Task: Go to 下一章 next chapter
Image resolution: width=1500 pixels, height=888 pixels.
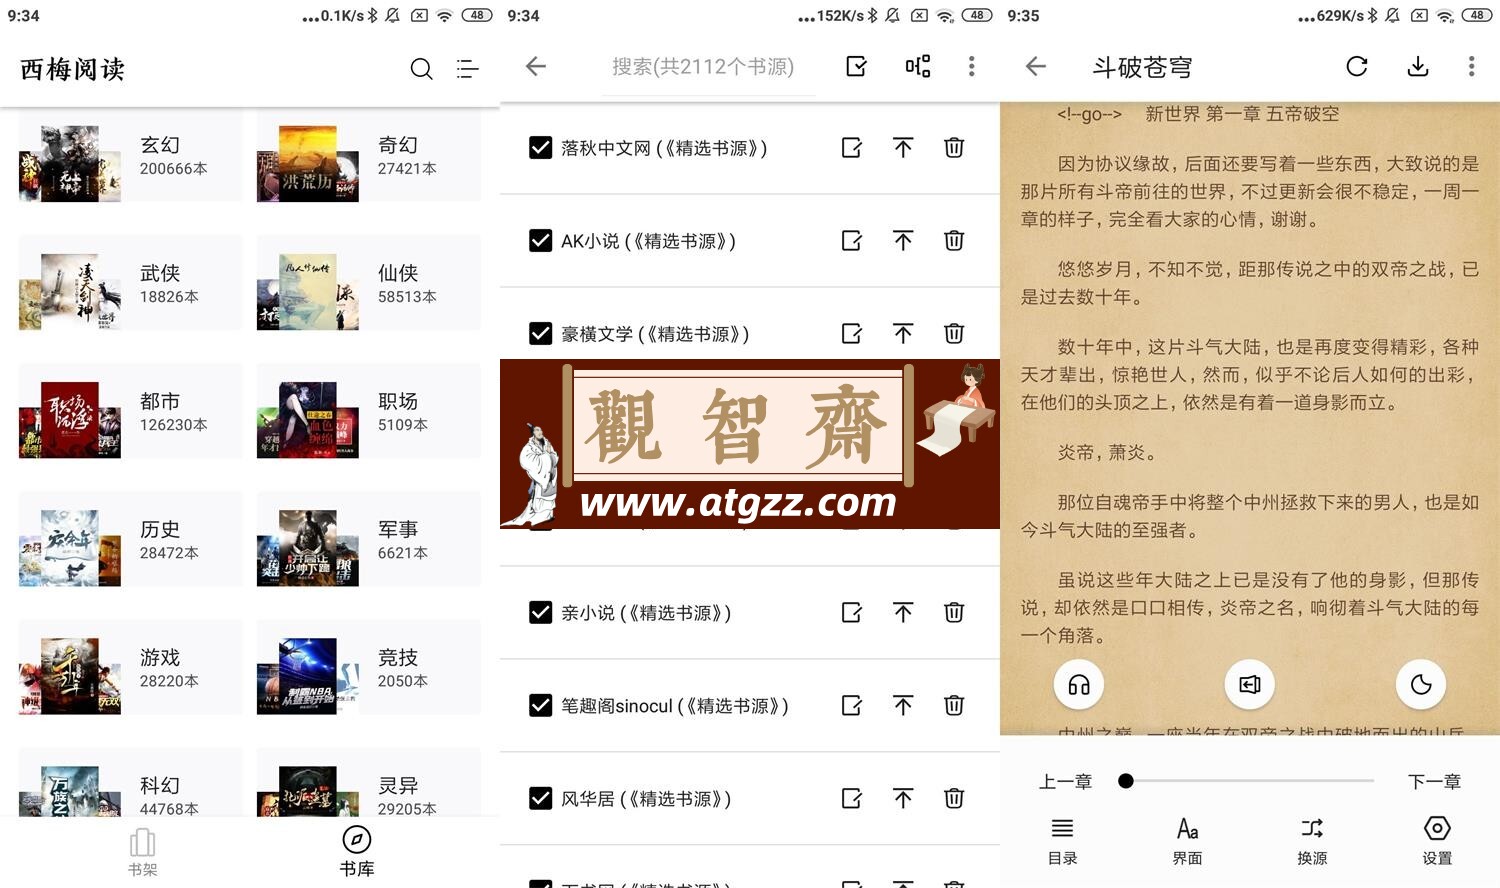Action: tap(1435, 782)
